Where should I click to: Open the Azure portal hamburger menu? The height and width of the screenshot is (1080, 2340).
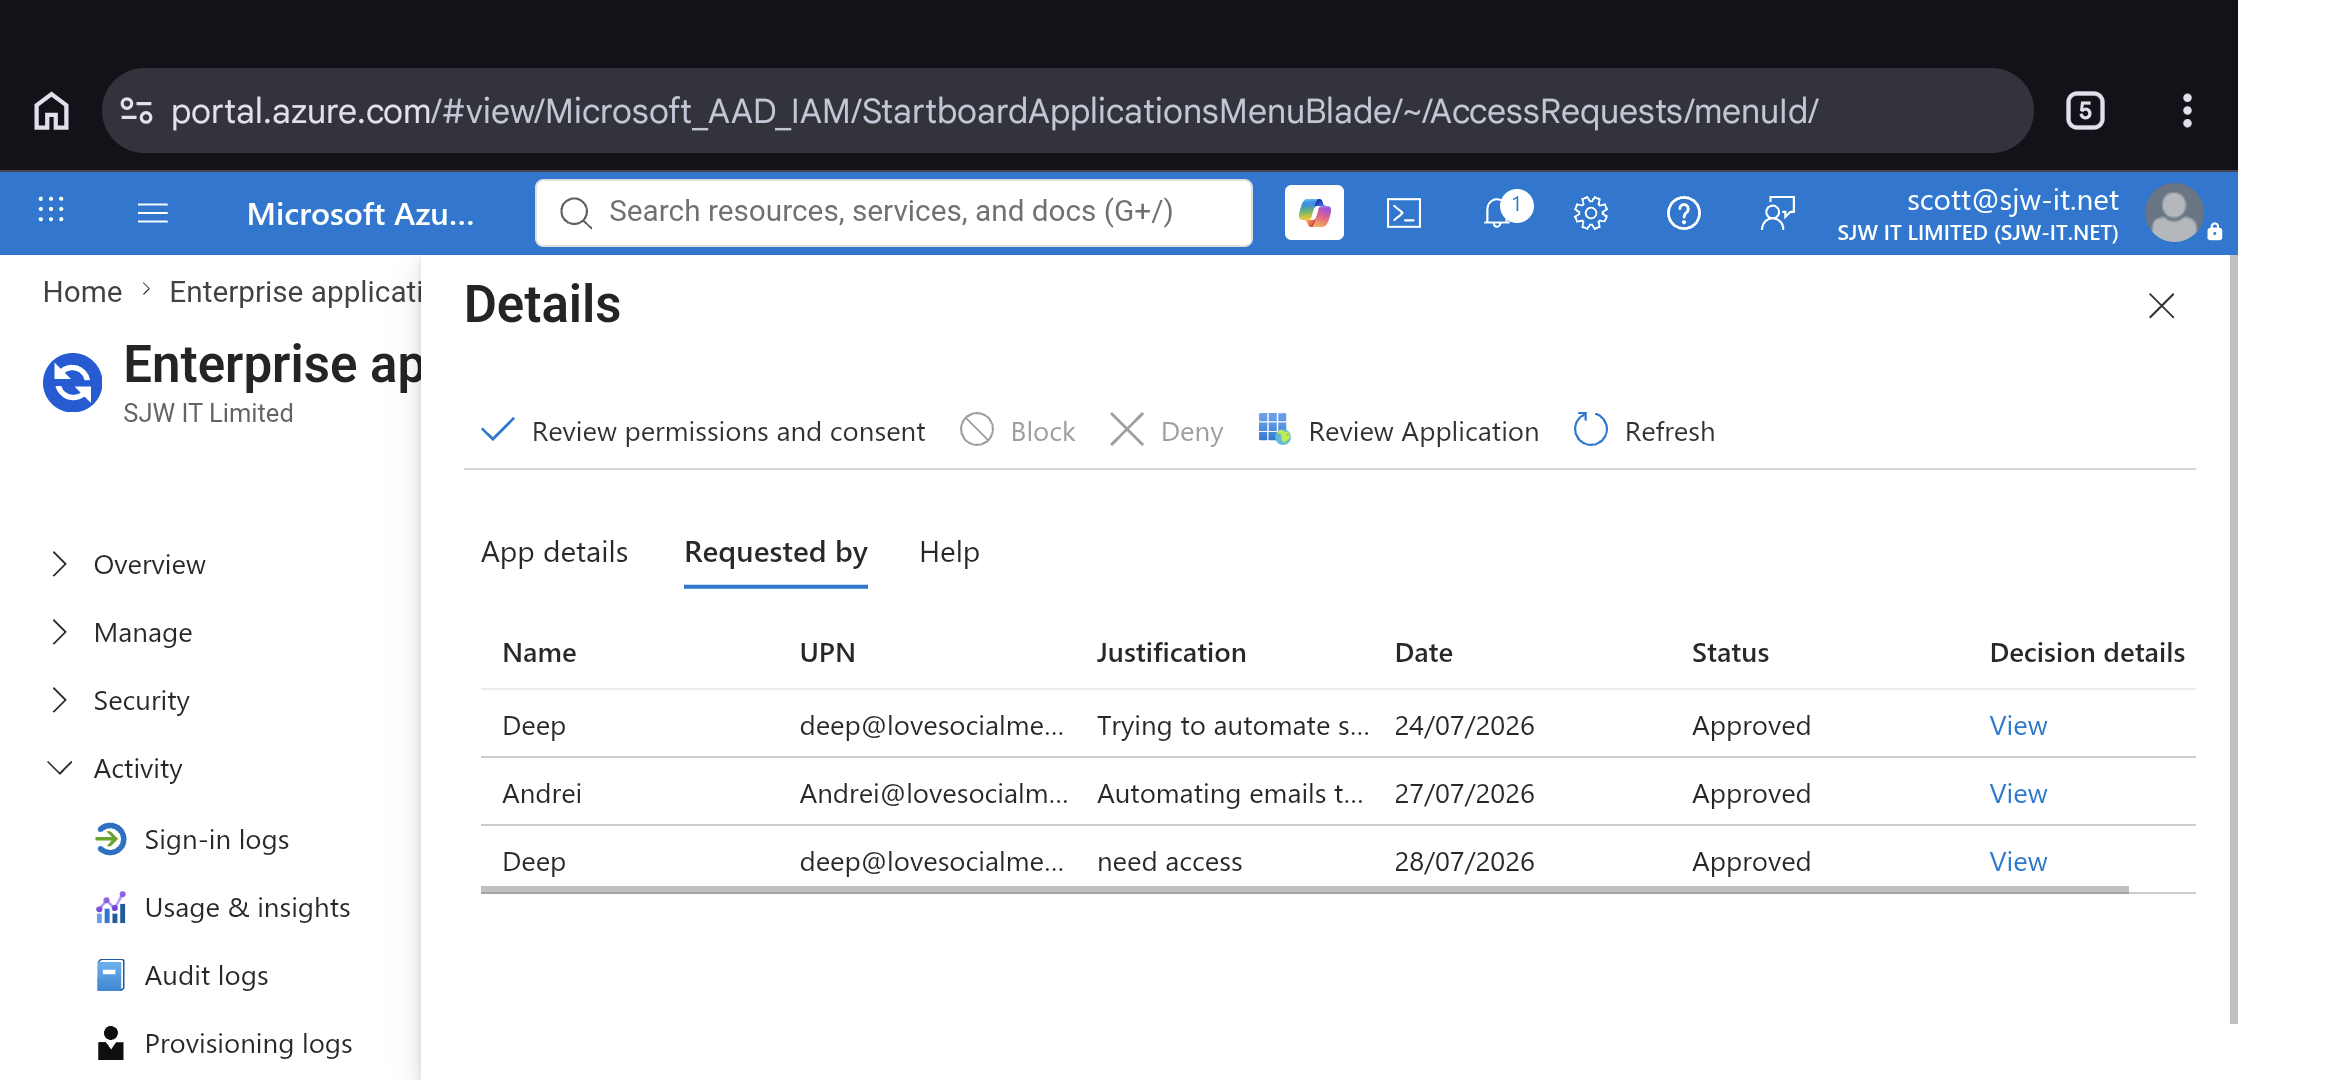click(152, 212)
